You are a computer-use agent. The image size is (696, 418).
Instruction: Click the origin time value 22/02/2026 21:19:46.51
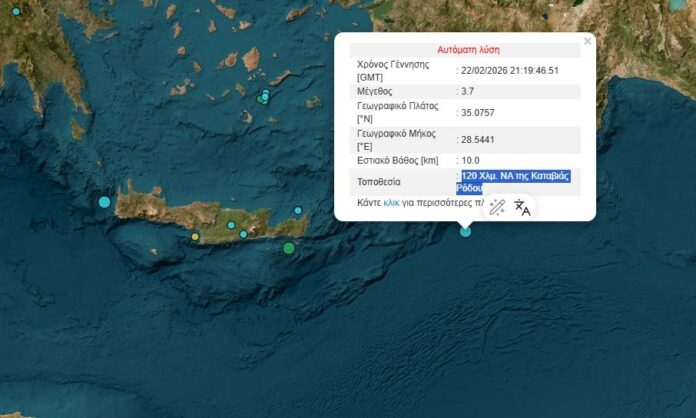pos(509,71)
